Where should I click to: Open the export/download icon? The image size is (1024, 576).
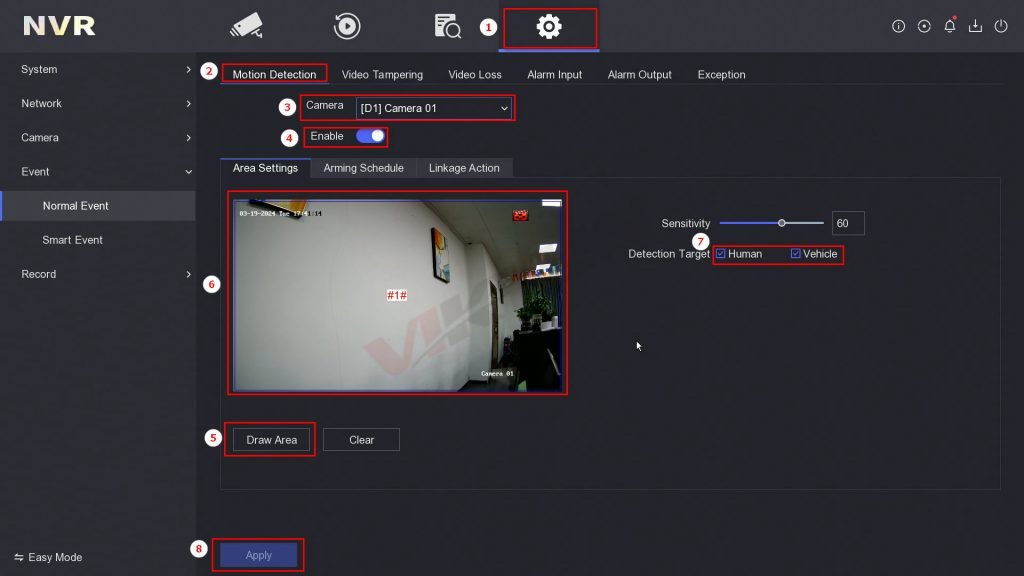(x=975, y=26)
